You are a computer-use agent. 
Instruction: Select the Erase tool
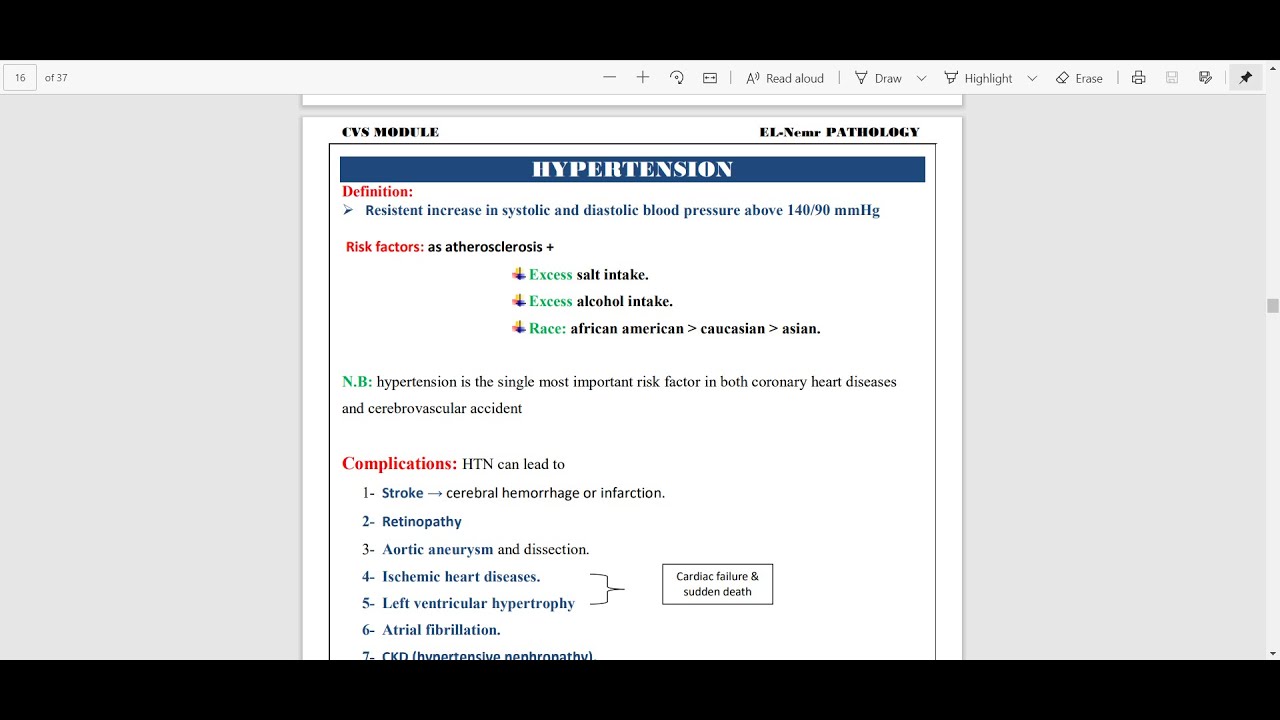tap(1079, 78)
